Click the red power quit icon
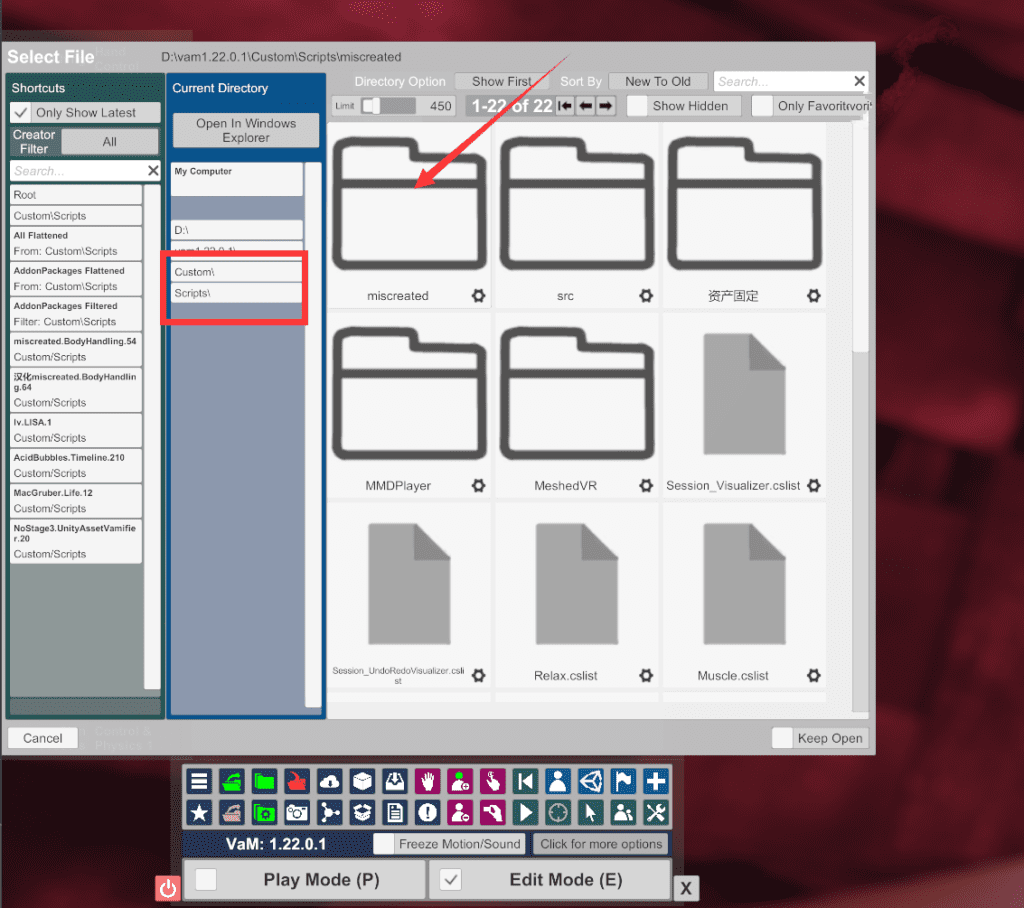The width and height of the screenshot is (1024, 908). [167, 888]
